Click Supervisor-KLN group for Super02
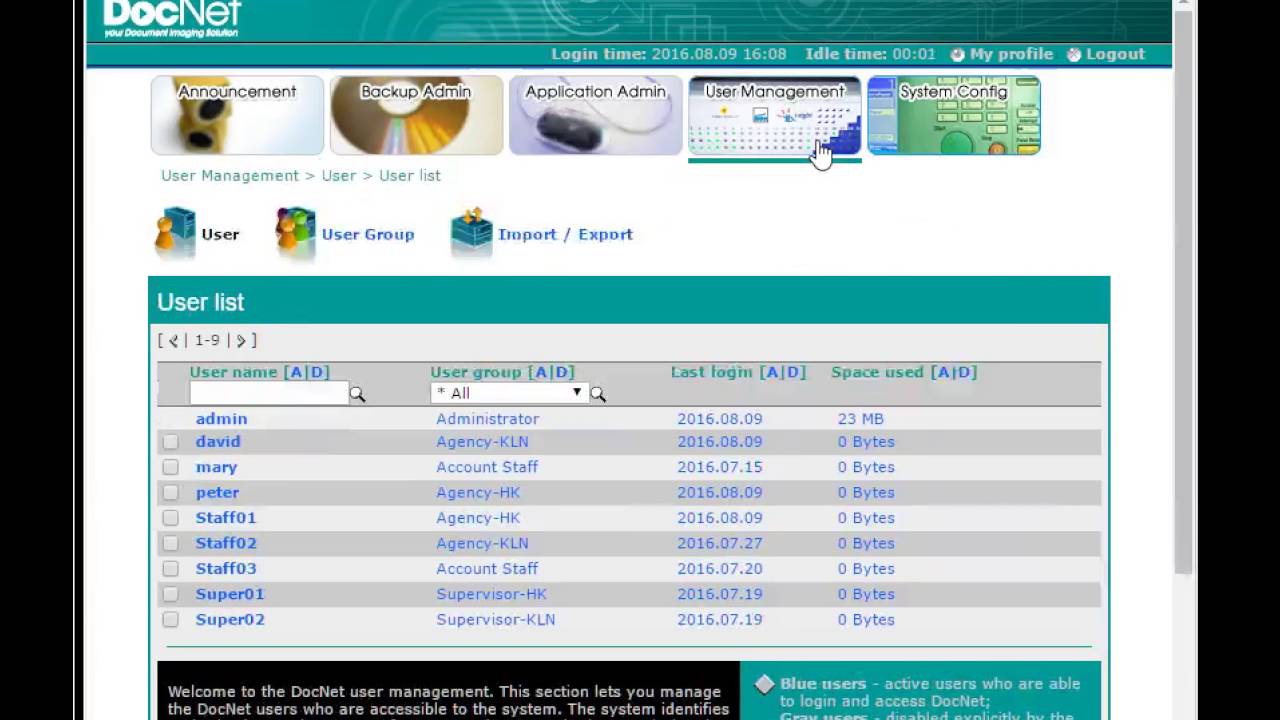Viewport: 1280px width, 720px height. (x=495, y=620)
